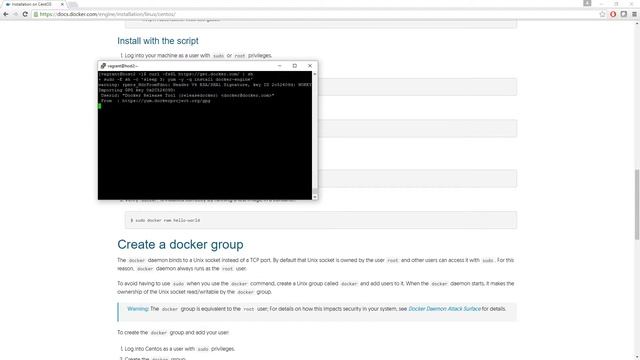
Task: Bookmark this page with the star icon
Action: tap(602, 14)
